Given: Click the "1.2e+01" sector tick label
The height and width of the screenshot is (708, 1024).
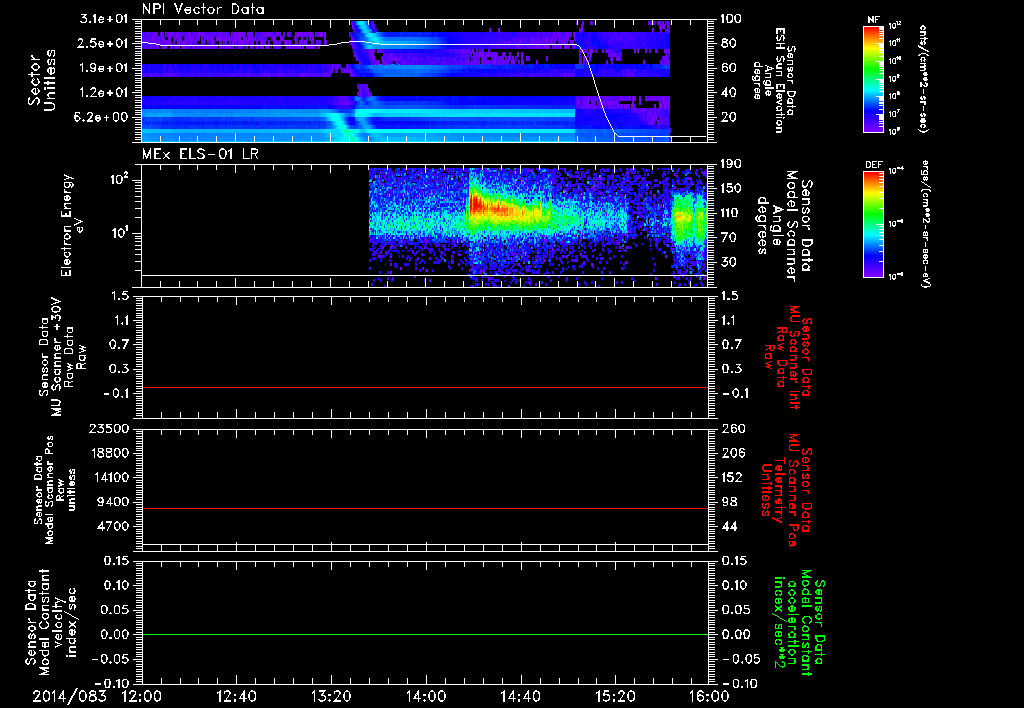Looking at the screenshot, I should pos(104,93).
